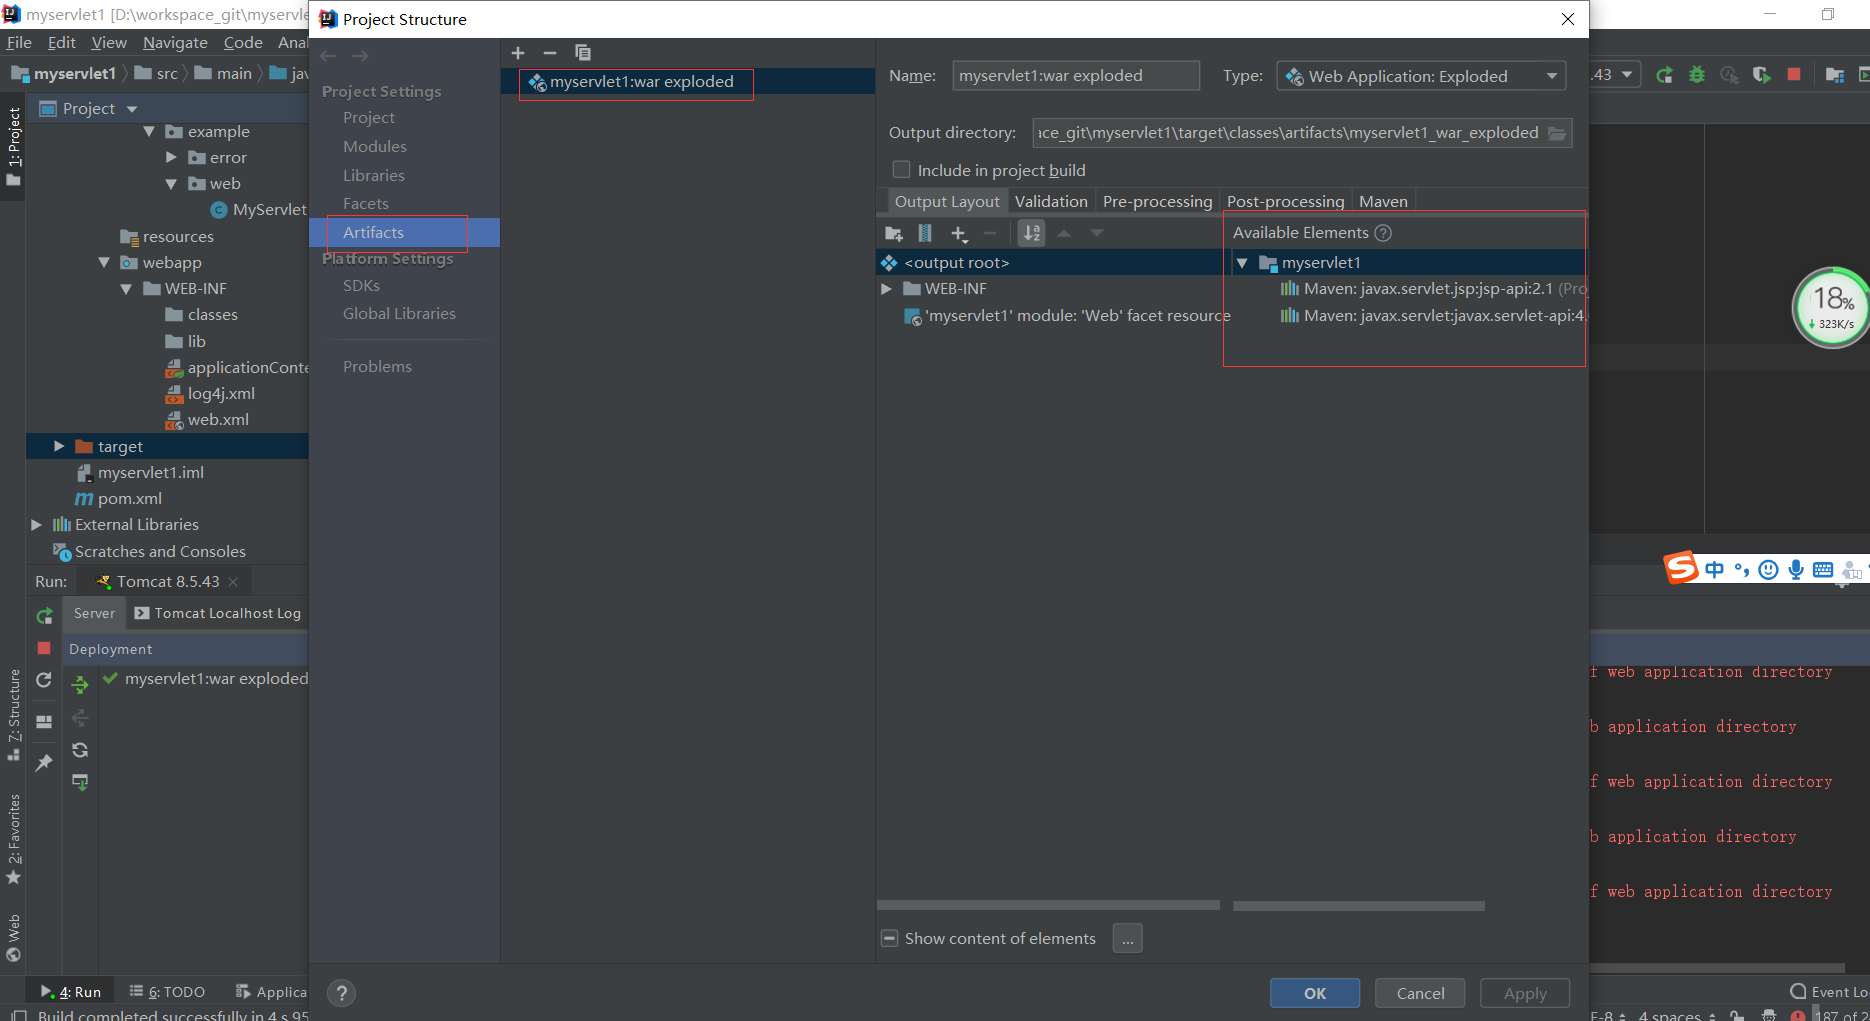The height and width of the screenshot is (1021, 1870).
Task: Open Tomcat Localhost Log tab
Action: pos(218,613)
